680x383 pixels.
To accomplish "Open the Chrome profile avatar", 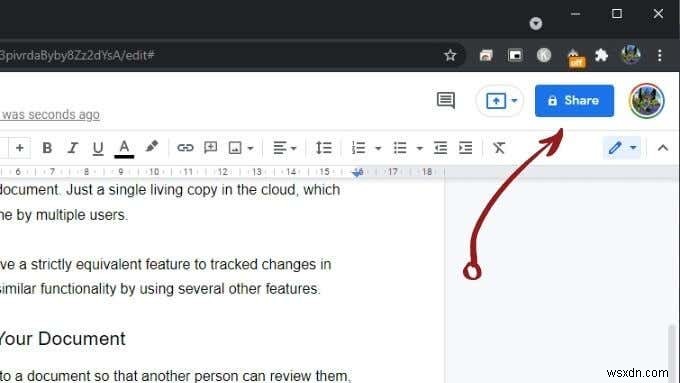I will tap(631, 55).
